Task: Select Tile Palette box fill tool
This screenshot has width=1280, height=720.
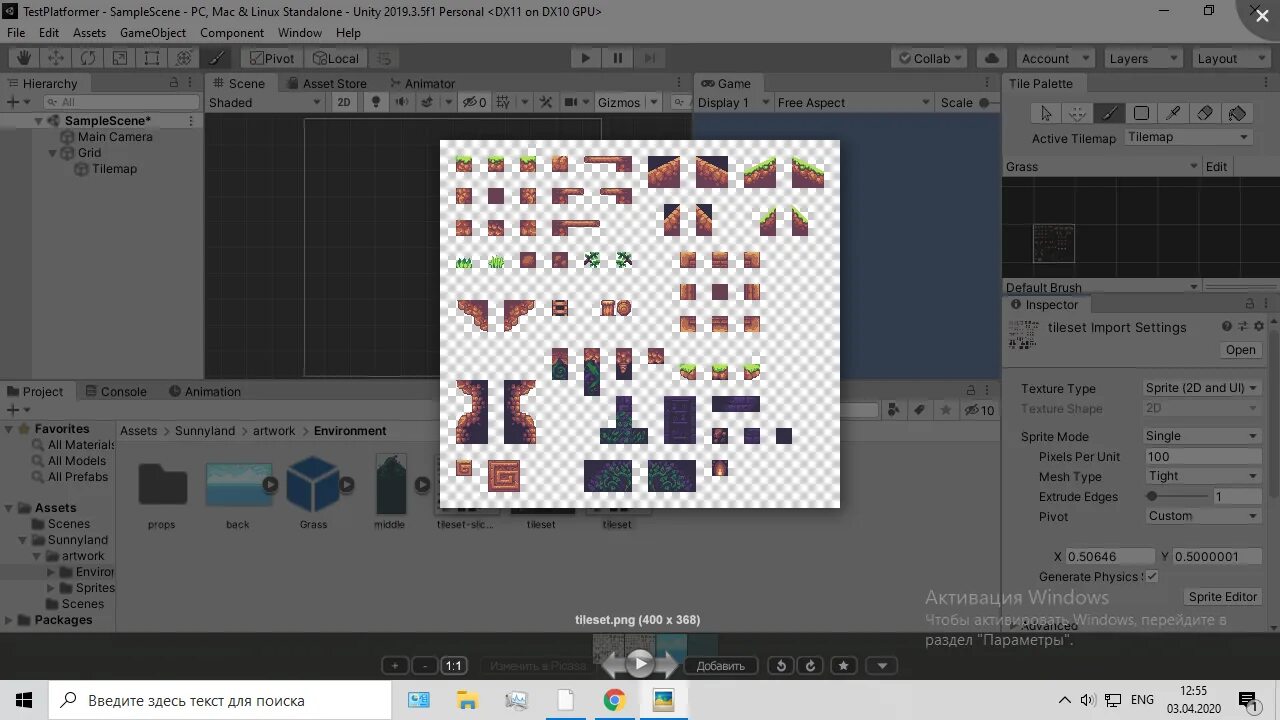Action: point(1140,113)
